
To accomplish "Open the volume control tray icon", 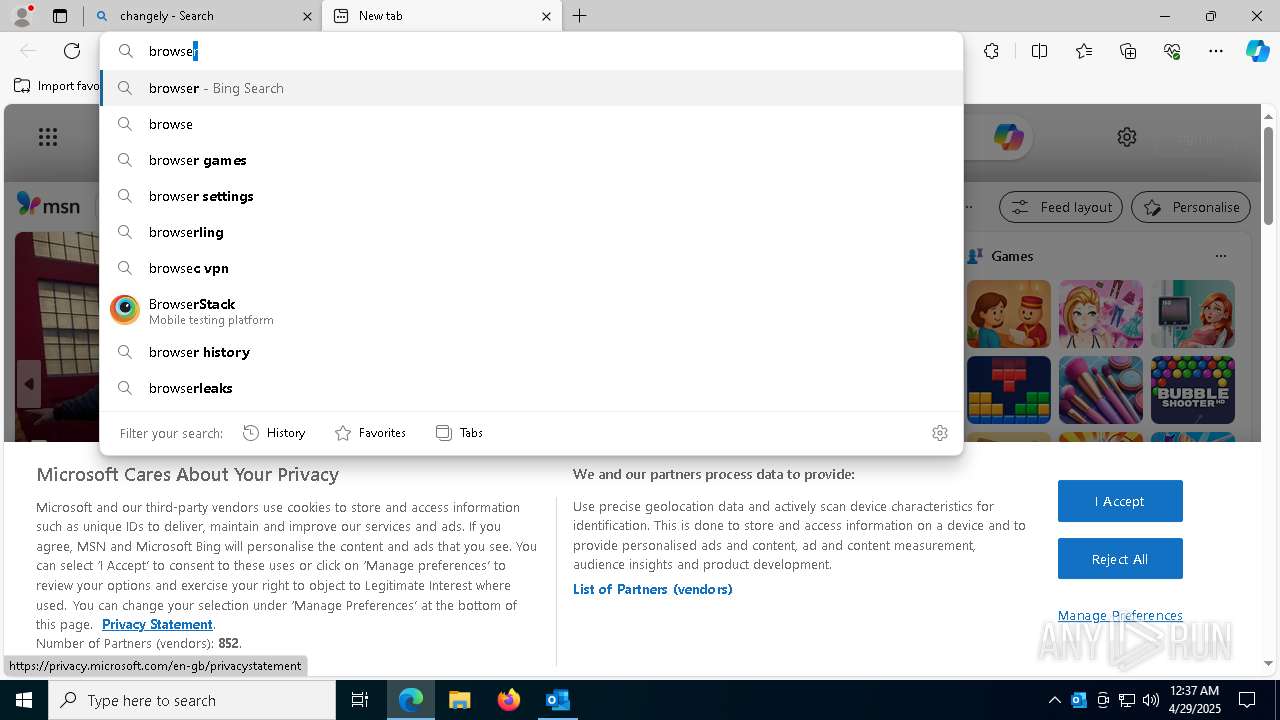I will point(1151,700).
